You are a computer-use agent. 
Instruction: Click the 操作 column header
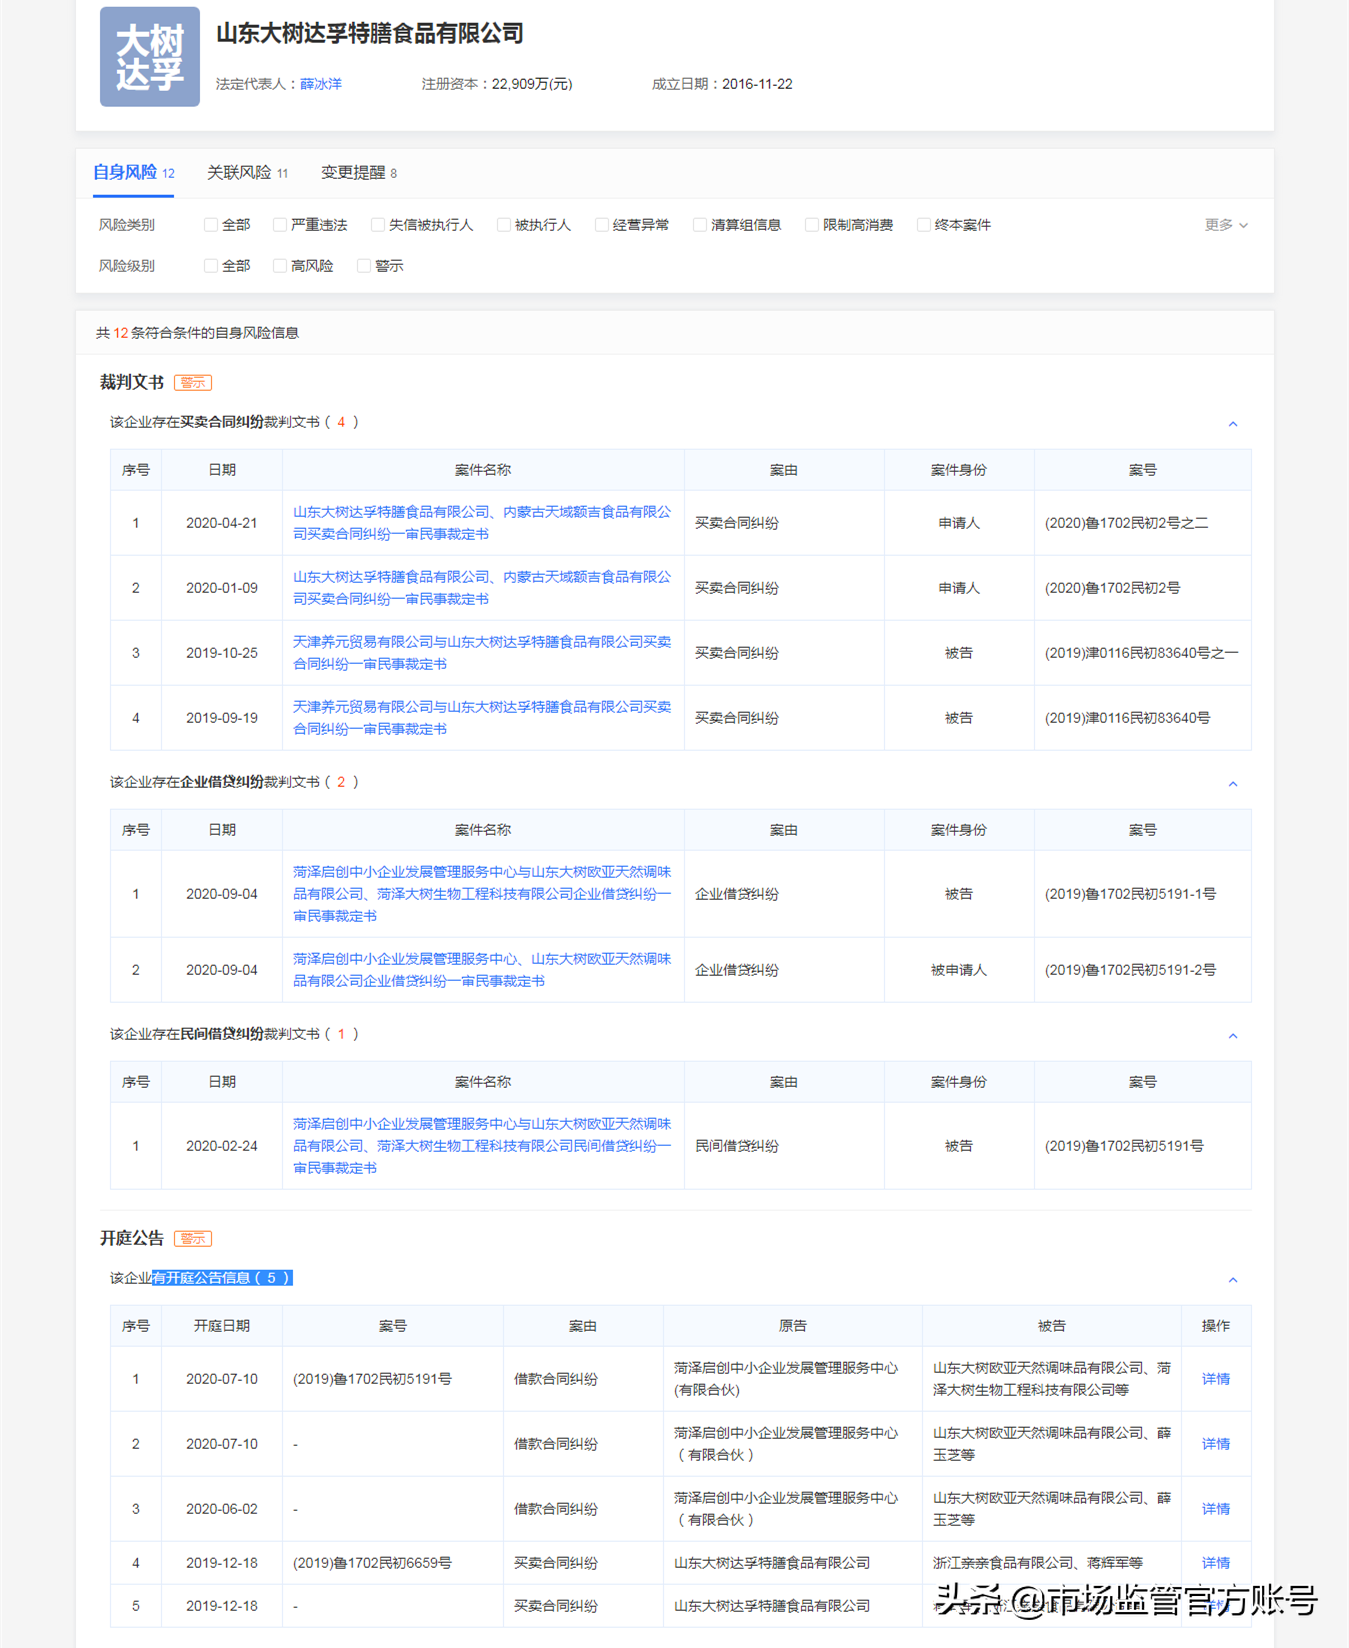(x=1216, y=1326)
